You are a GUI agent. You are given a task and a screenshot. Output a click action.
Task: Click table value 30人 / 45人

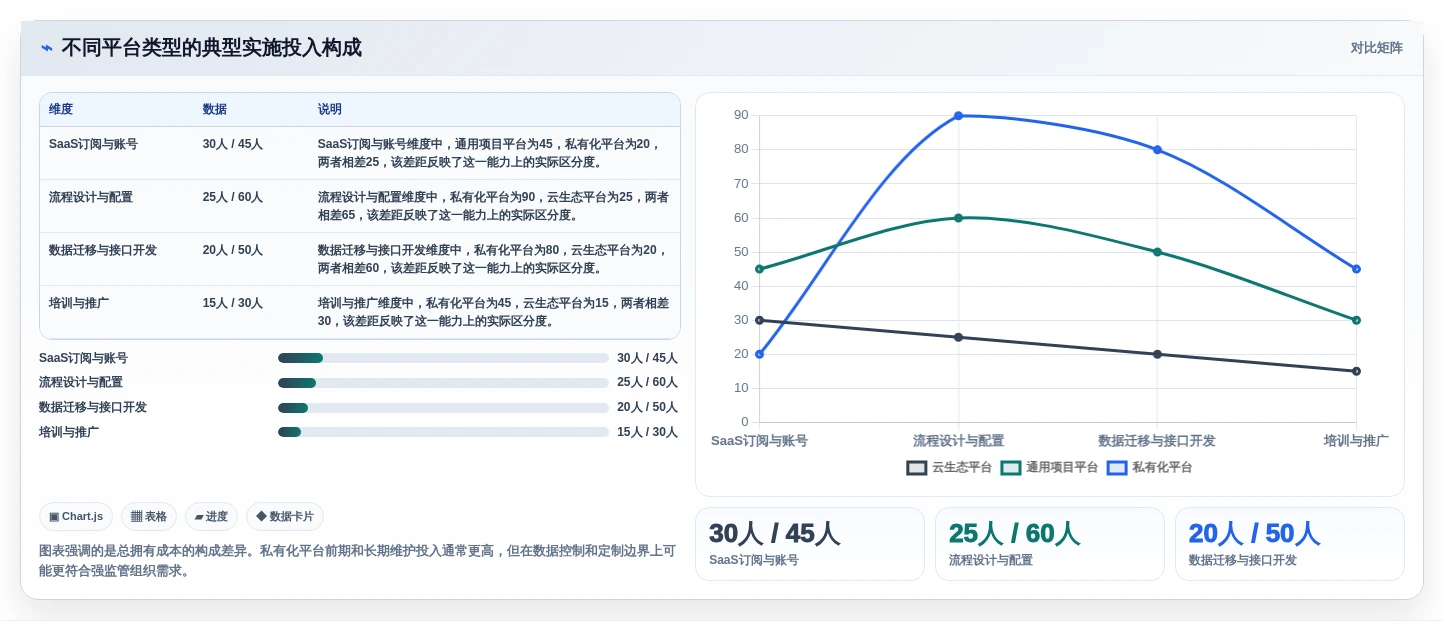[x=233, y=144]
